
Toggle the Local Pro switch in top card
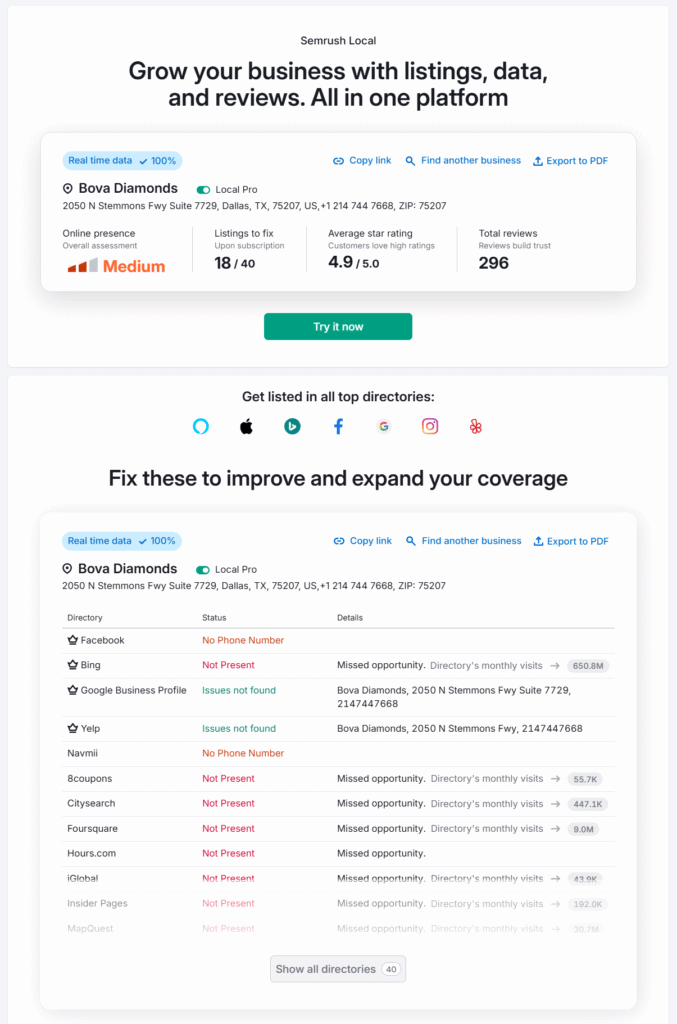click(x=203, y=189)
